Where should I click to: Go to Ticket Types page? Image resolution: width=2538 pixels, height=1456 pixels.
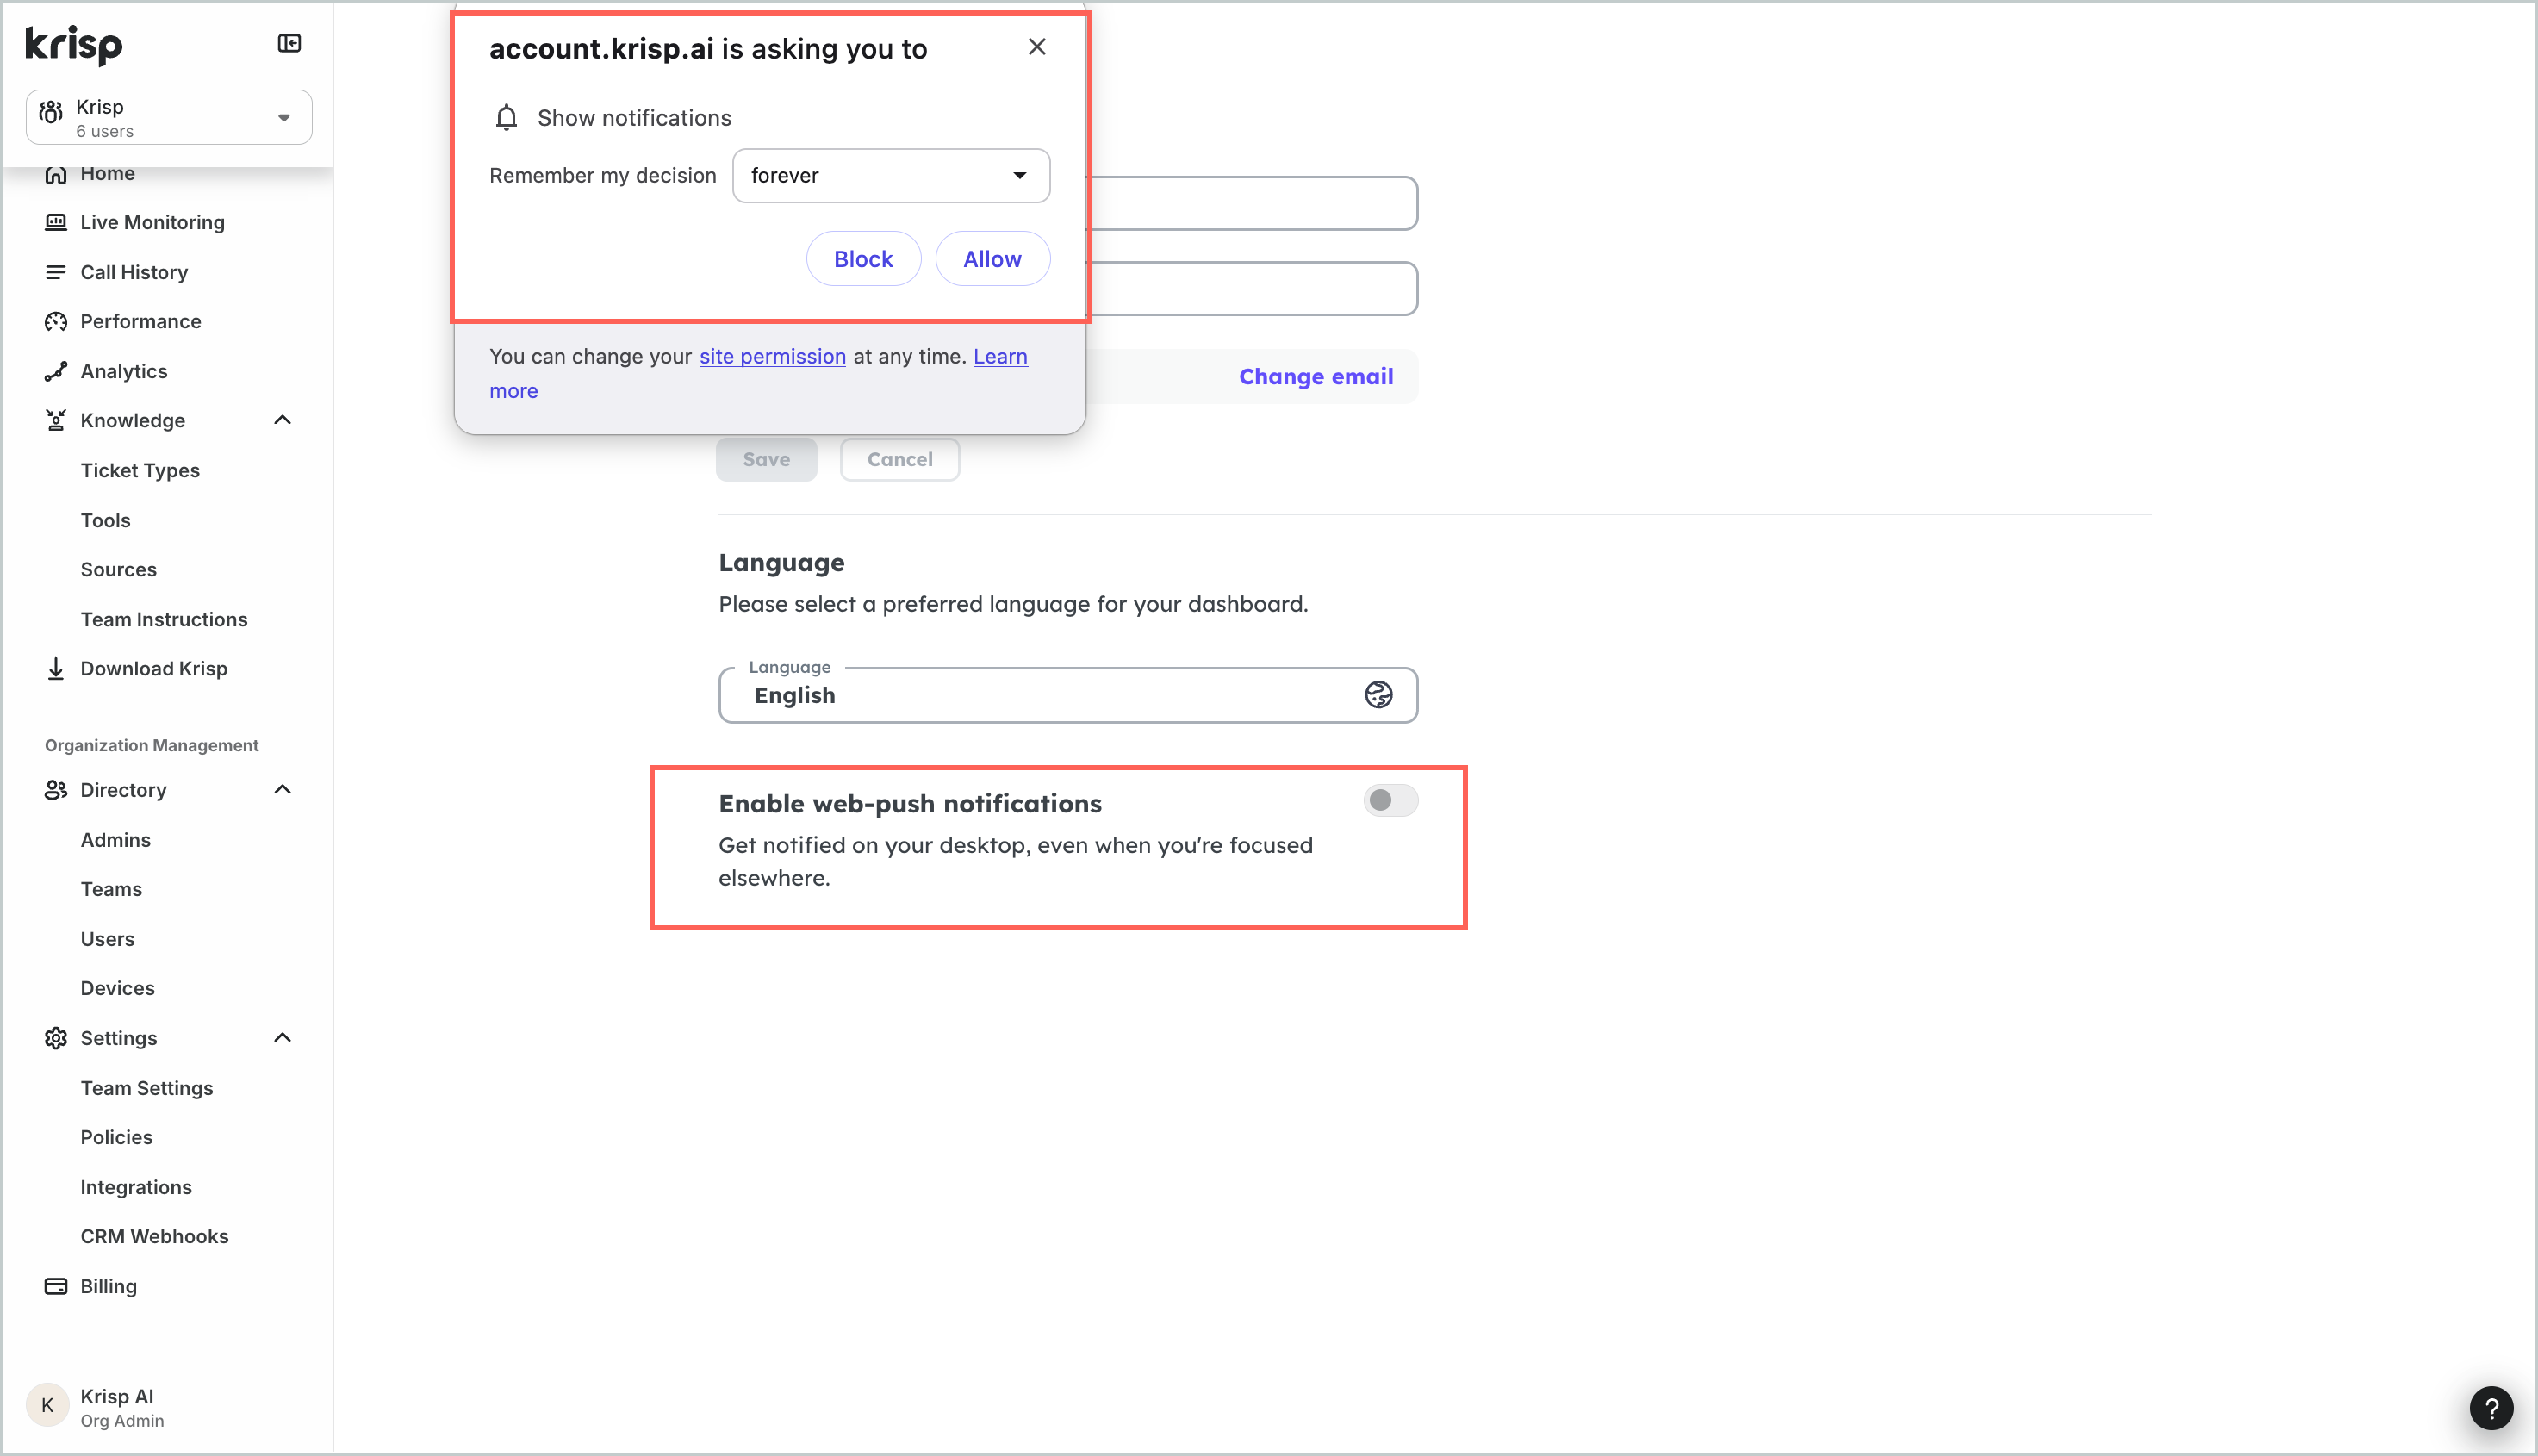point(140,470)
